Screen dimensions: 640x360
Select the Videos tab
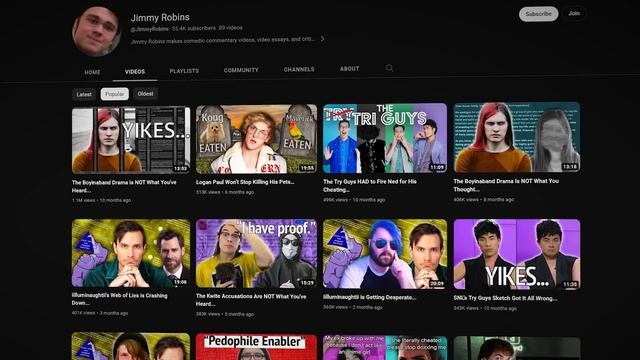tap(135, 71)
